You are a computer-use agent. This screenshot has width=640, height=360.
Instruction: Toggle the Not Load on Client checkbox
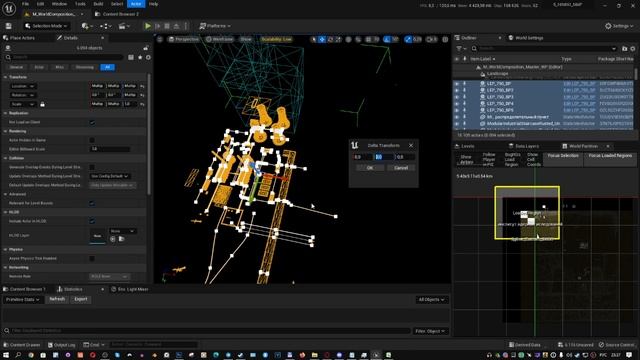[92, 122]
